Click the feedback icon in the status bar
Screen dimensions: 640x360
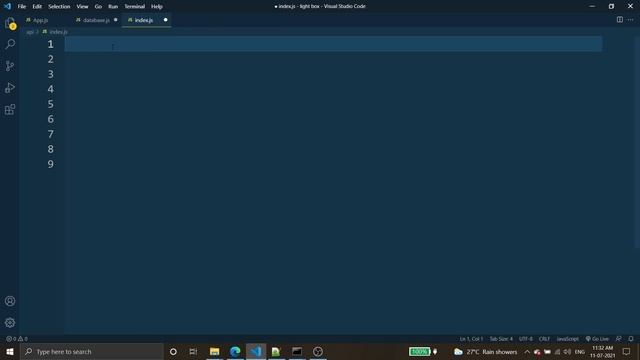[619, 339]
